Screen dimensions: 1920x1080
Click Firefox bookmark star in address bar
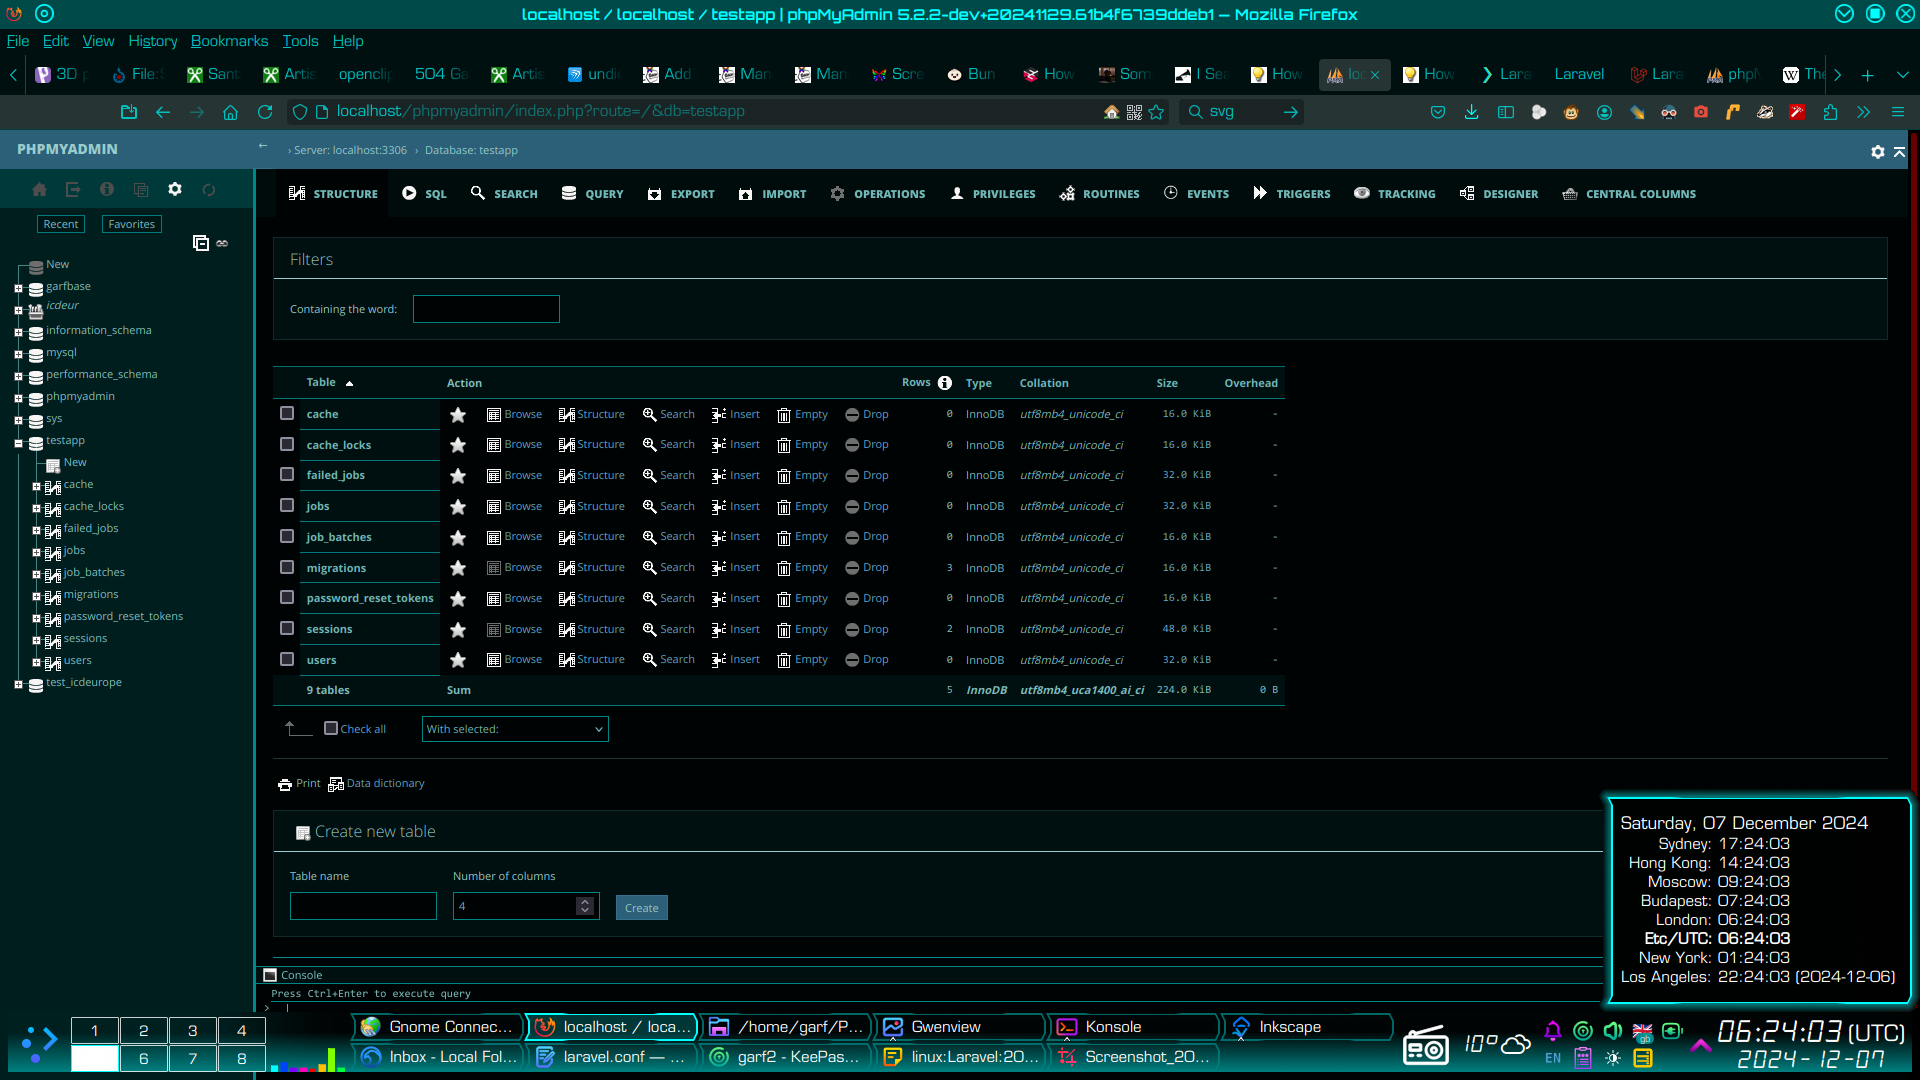click(1156, 112)
